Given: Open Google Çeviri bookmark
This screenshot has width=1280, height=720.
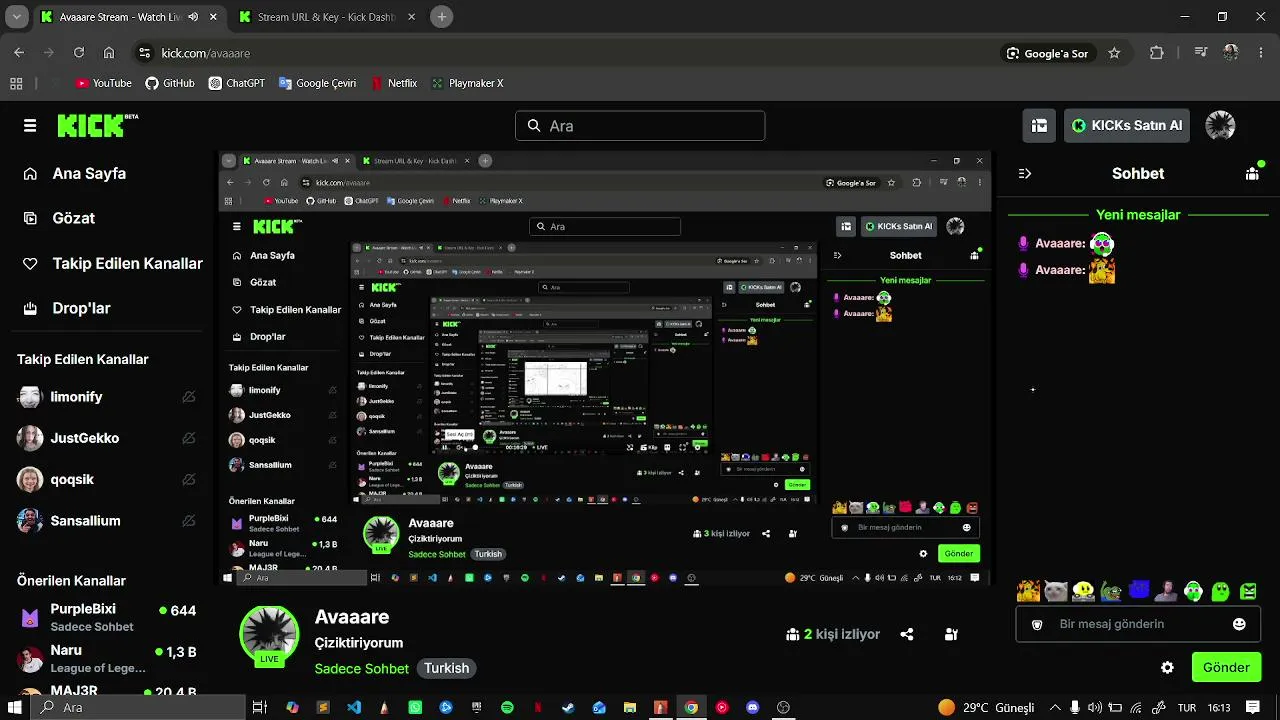Looking at the screenshot, I should pyautogui.click(x=317, y=84).
